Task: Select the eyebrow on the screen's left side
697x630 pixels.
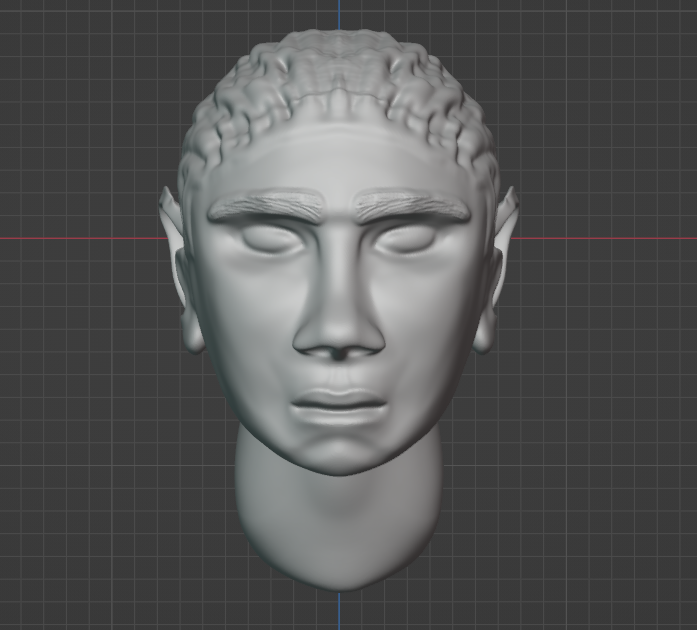Action: pyautogui.click(x=267, y=208)
